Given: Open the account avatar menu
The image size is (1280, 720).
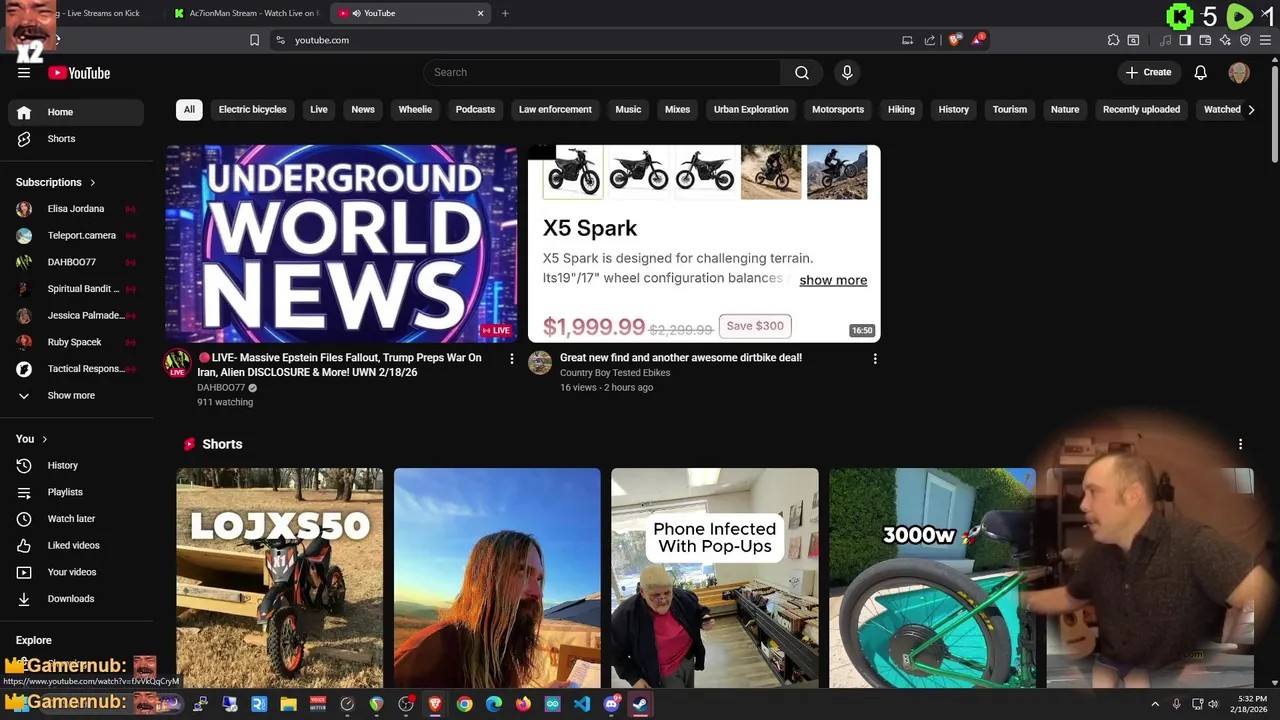Looking at the screenshot, I should pyautogui.click(x=1239, y=72).
